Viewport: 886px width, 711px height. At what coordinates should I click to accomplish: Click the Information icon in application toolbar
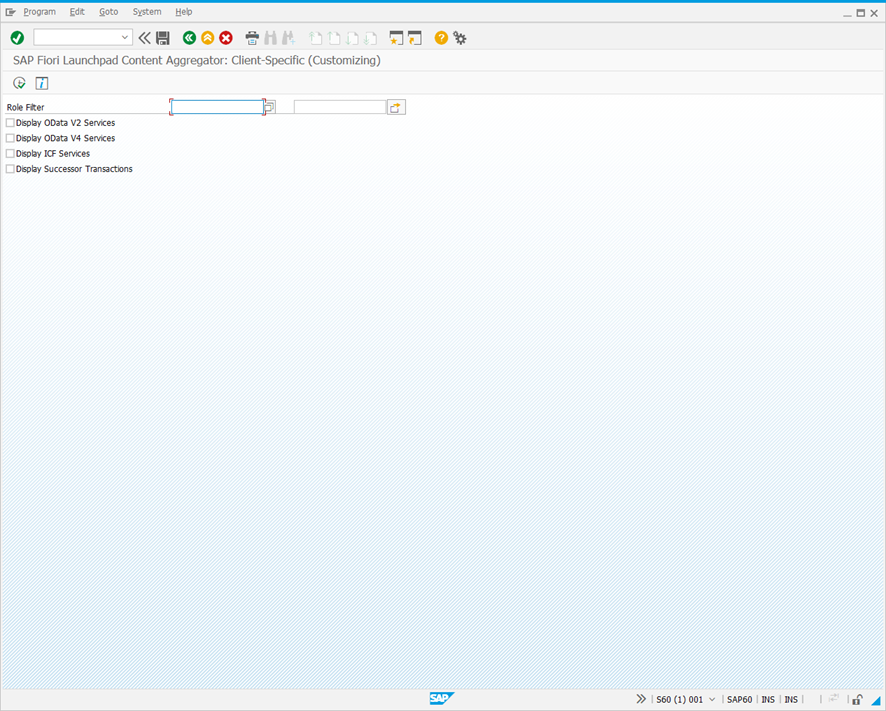[41, 83]
